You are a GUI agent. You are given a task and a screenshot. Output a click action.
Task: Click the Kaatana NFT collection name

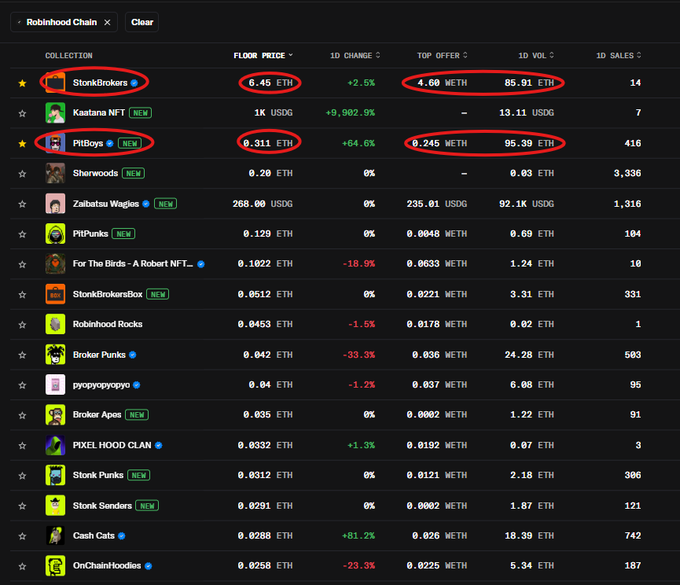[x=99, y=113]
